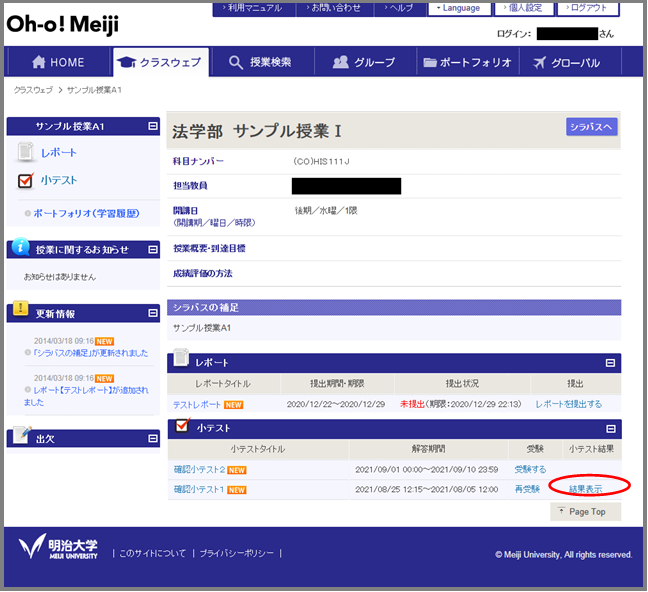
Task: Collapse the サンプル授業A1 sidebar panel
Action: point(153,126)
